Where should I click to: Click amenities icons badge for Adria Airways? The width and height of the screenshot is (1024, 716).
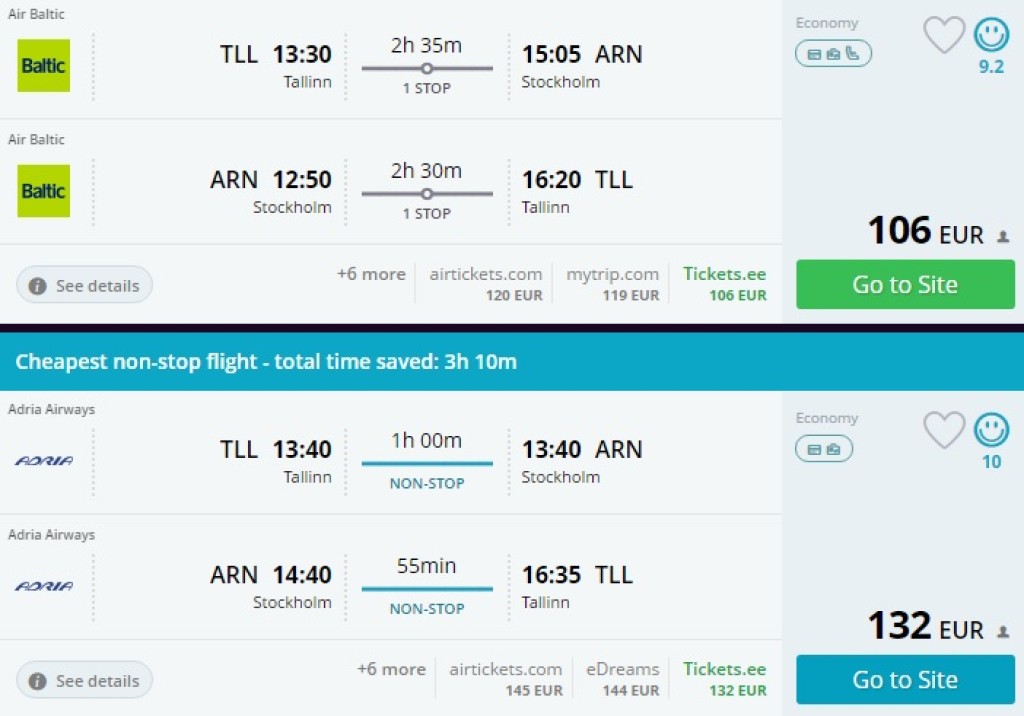point(824,449)
